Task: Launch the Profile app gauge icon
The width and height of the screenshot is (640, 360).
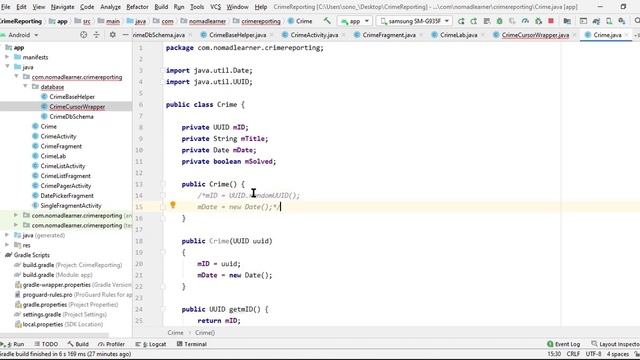Action: pos(525,21)
